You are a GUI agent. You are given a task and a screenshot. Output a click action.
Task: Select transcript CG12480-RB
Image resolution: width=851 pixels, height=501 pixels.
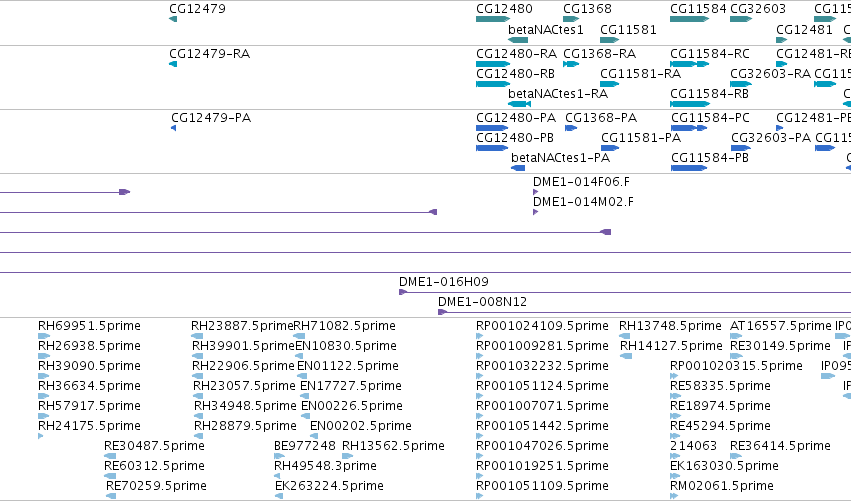pyautogui.click(x=515, y=74)
